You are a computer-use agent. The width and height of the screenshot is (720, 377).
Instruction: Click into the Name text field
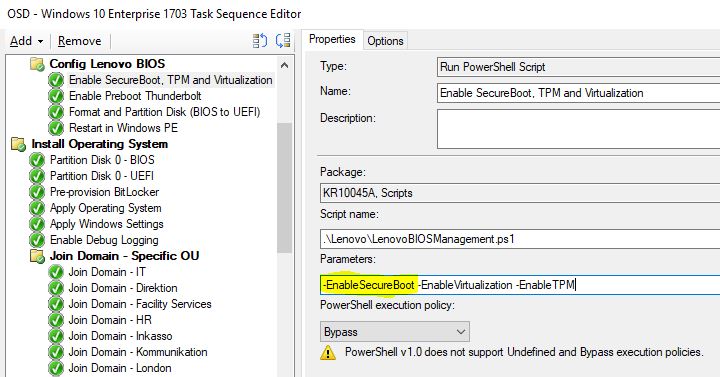(x=579, y=93)
